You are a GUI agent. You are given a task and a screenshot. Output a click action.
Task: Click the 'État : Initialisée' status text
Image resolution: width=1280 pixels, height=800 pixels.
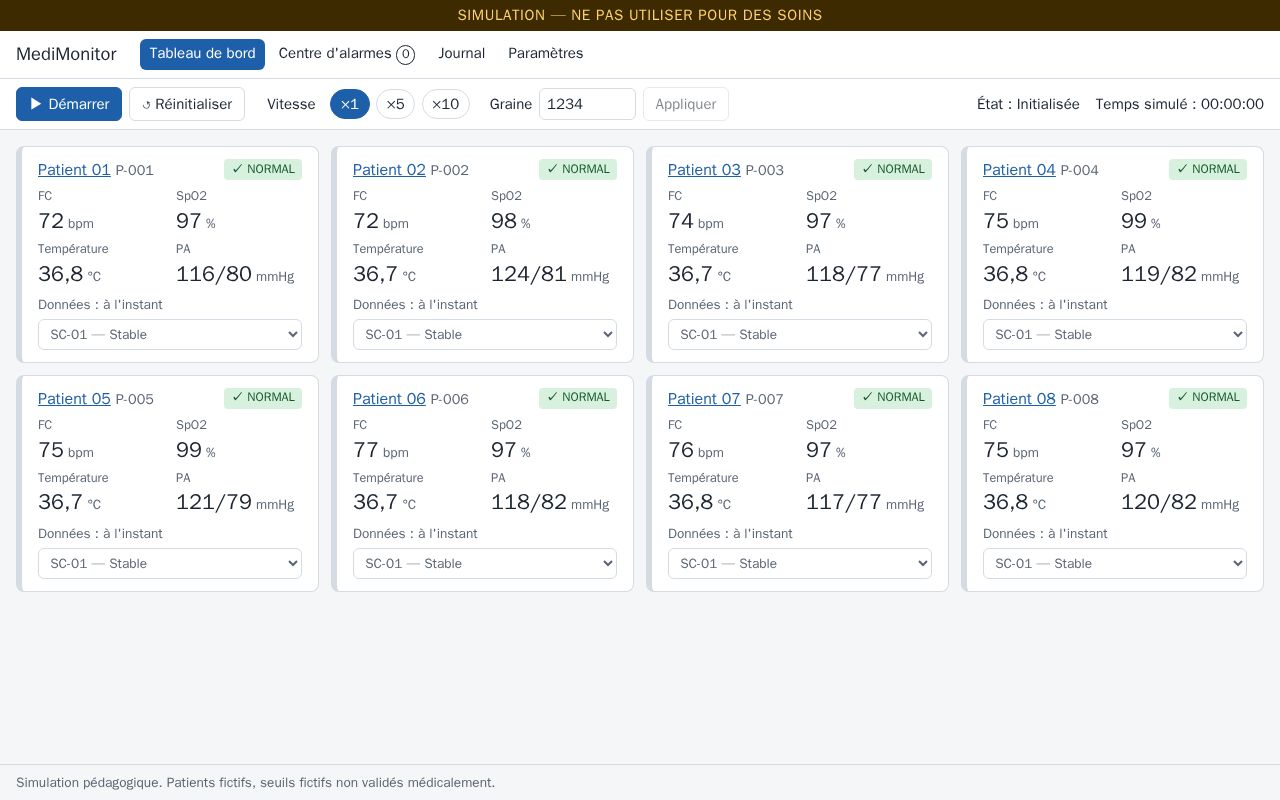[x=1028, y=104]
